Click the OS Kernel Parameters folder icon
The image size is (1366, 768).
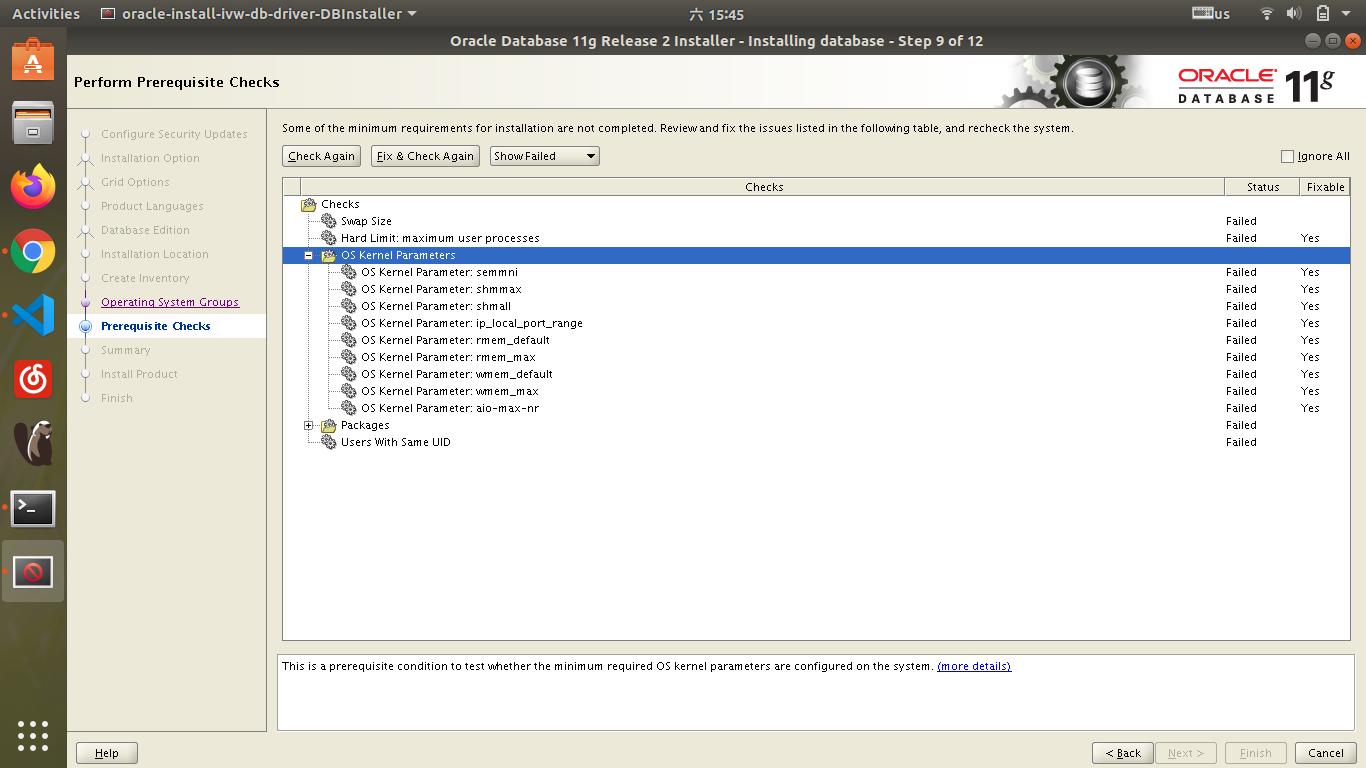(328, 255)
